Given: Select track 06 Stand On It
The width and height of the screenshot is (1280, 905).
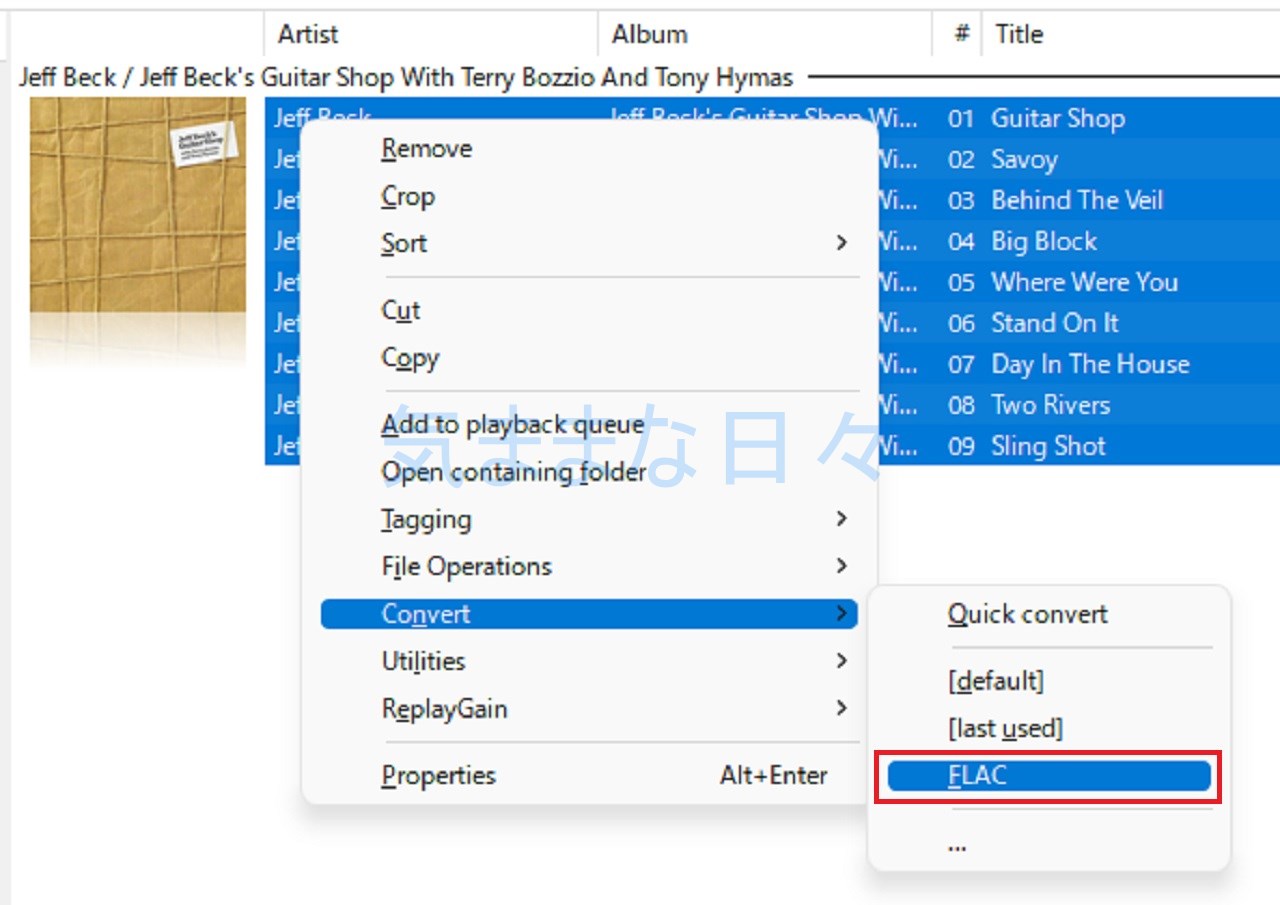Looking at the screenshot, I should pos(1054,323).
